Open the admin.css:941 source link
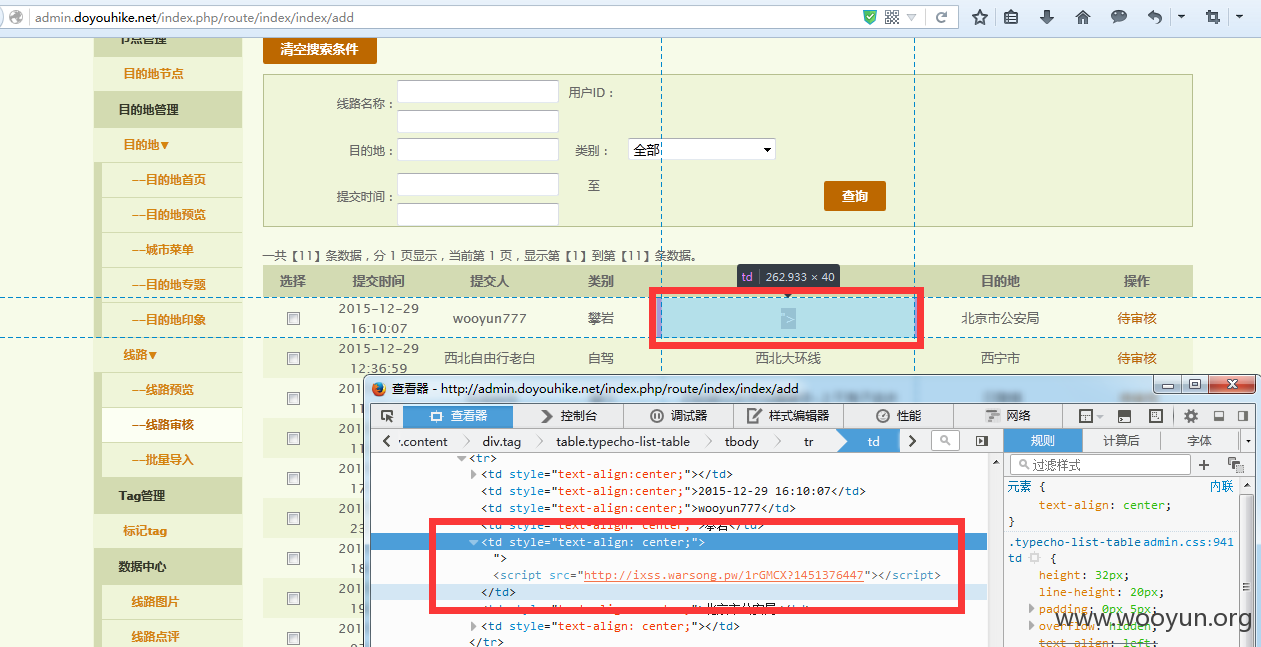 click(1189, 542)
